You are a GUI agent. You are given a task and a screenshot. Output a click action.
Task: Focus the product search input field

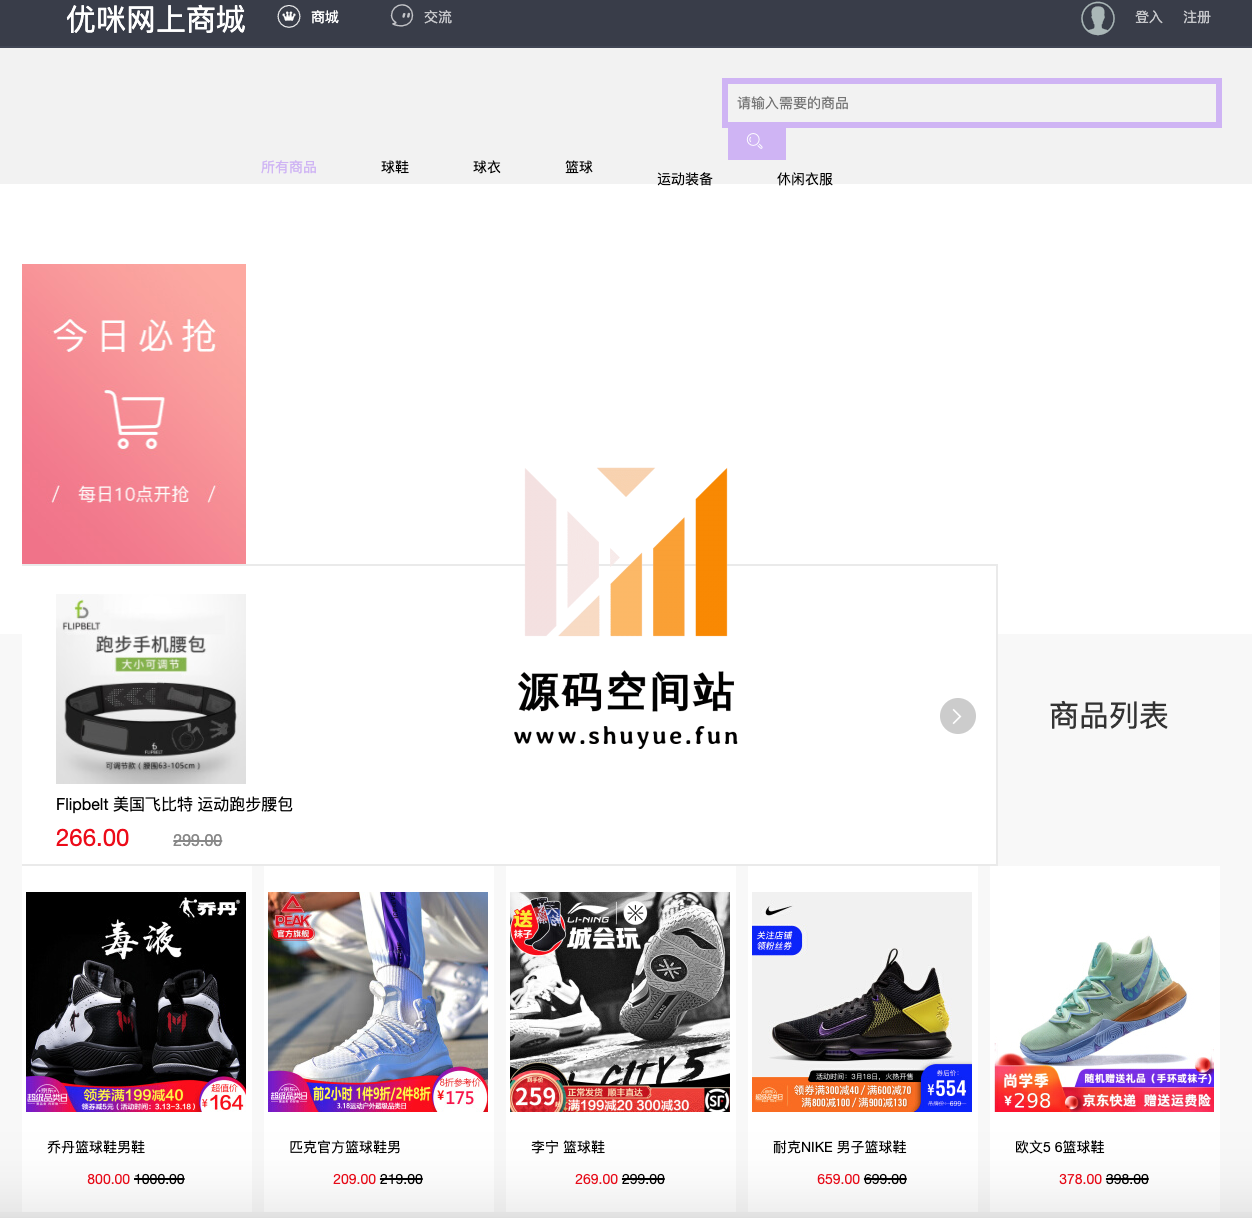click(972, 103)
